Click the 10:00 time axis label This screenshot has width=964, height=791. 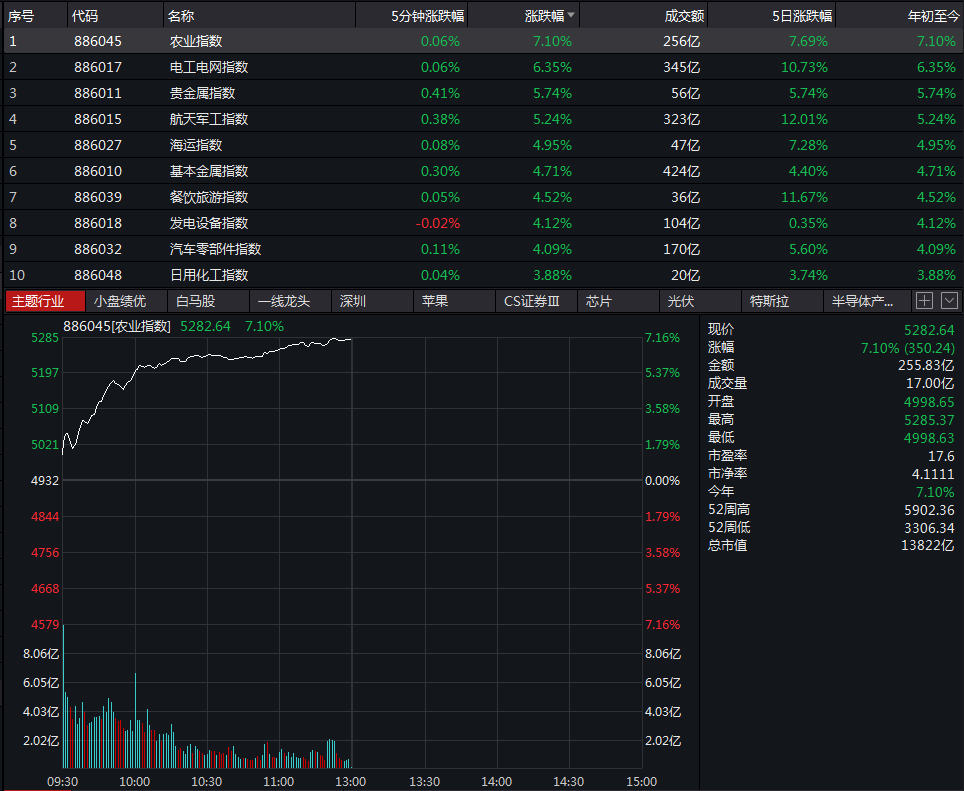click(x=135, y=782)
